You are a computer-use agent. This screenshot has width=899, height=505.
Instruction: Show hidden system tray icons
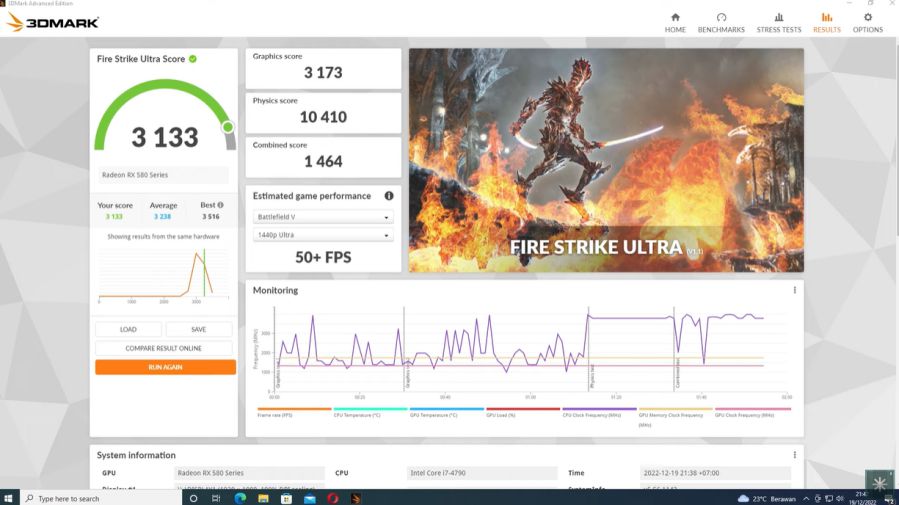[806, 499]
